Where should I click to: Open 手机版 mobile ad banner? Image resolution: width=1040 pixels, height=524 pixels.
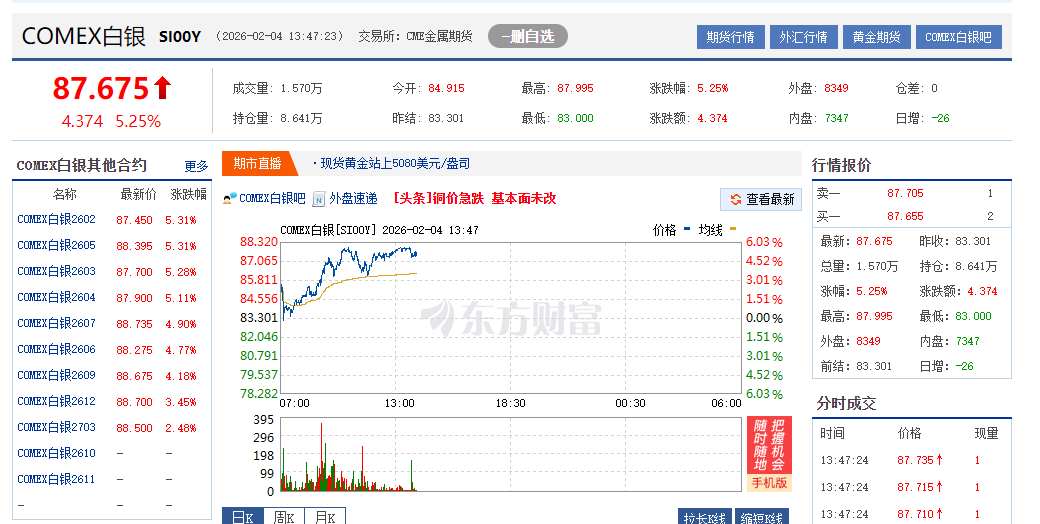pos(769,454)
